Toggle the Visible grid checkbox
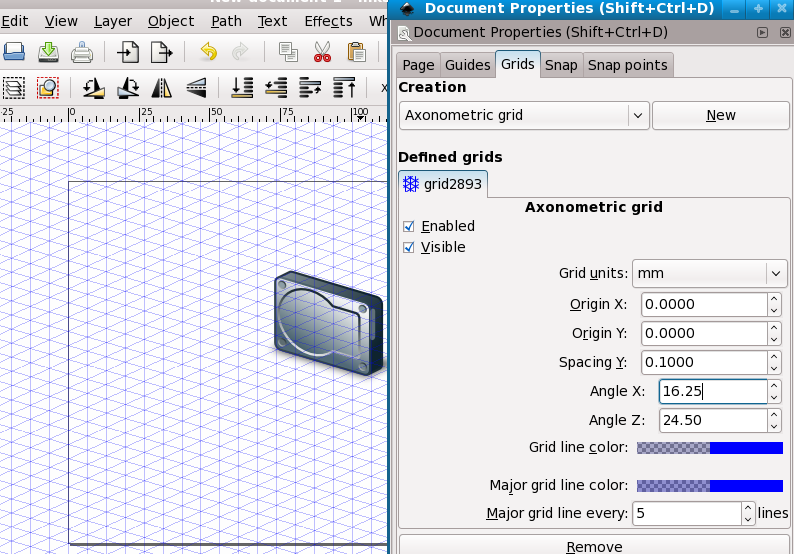The width and height of the screenshot is (794, 554). click(409, 248)
